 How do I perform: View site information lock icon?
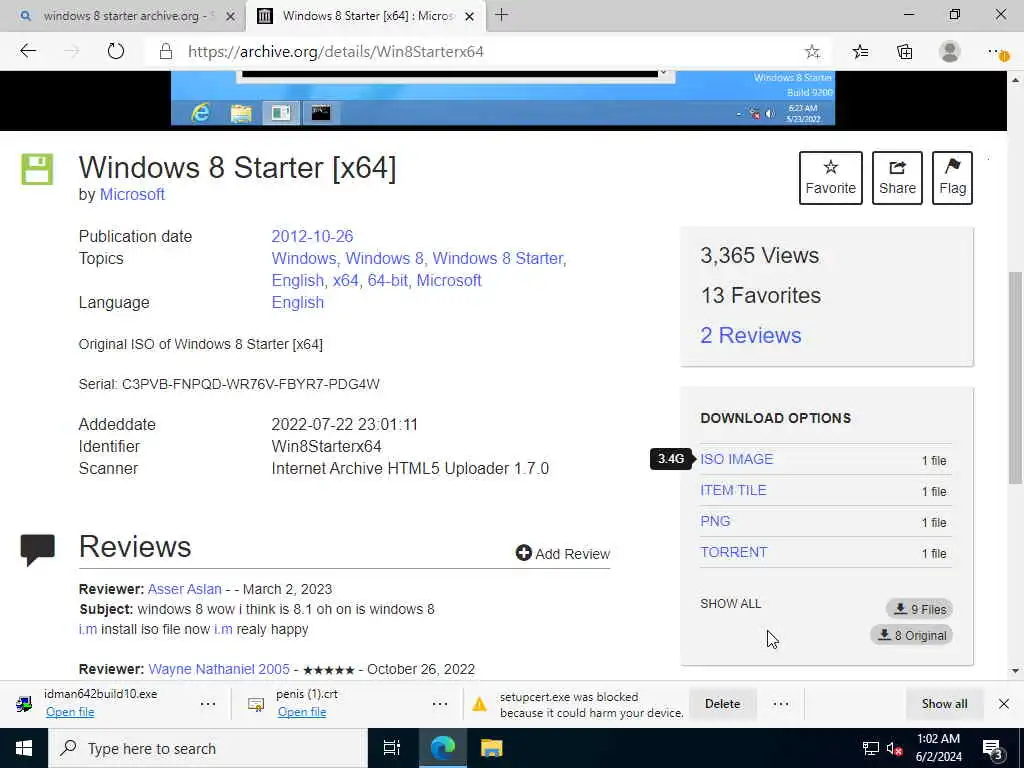166,52
